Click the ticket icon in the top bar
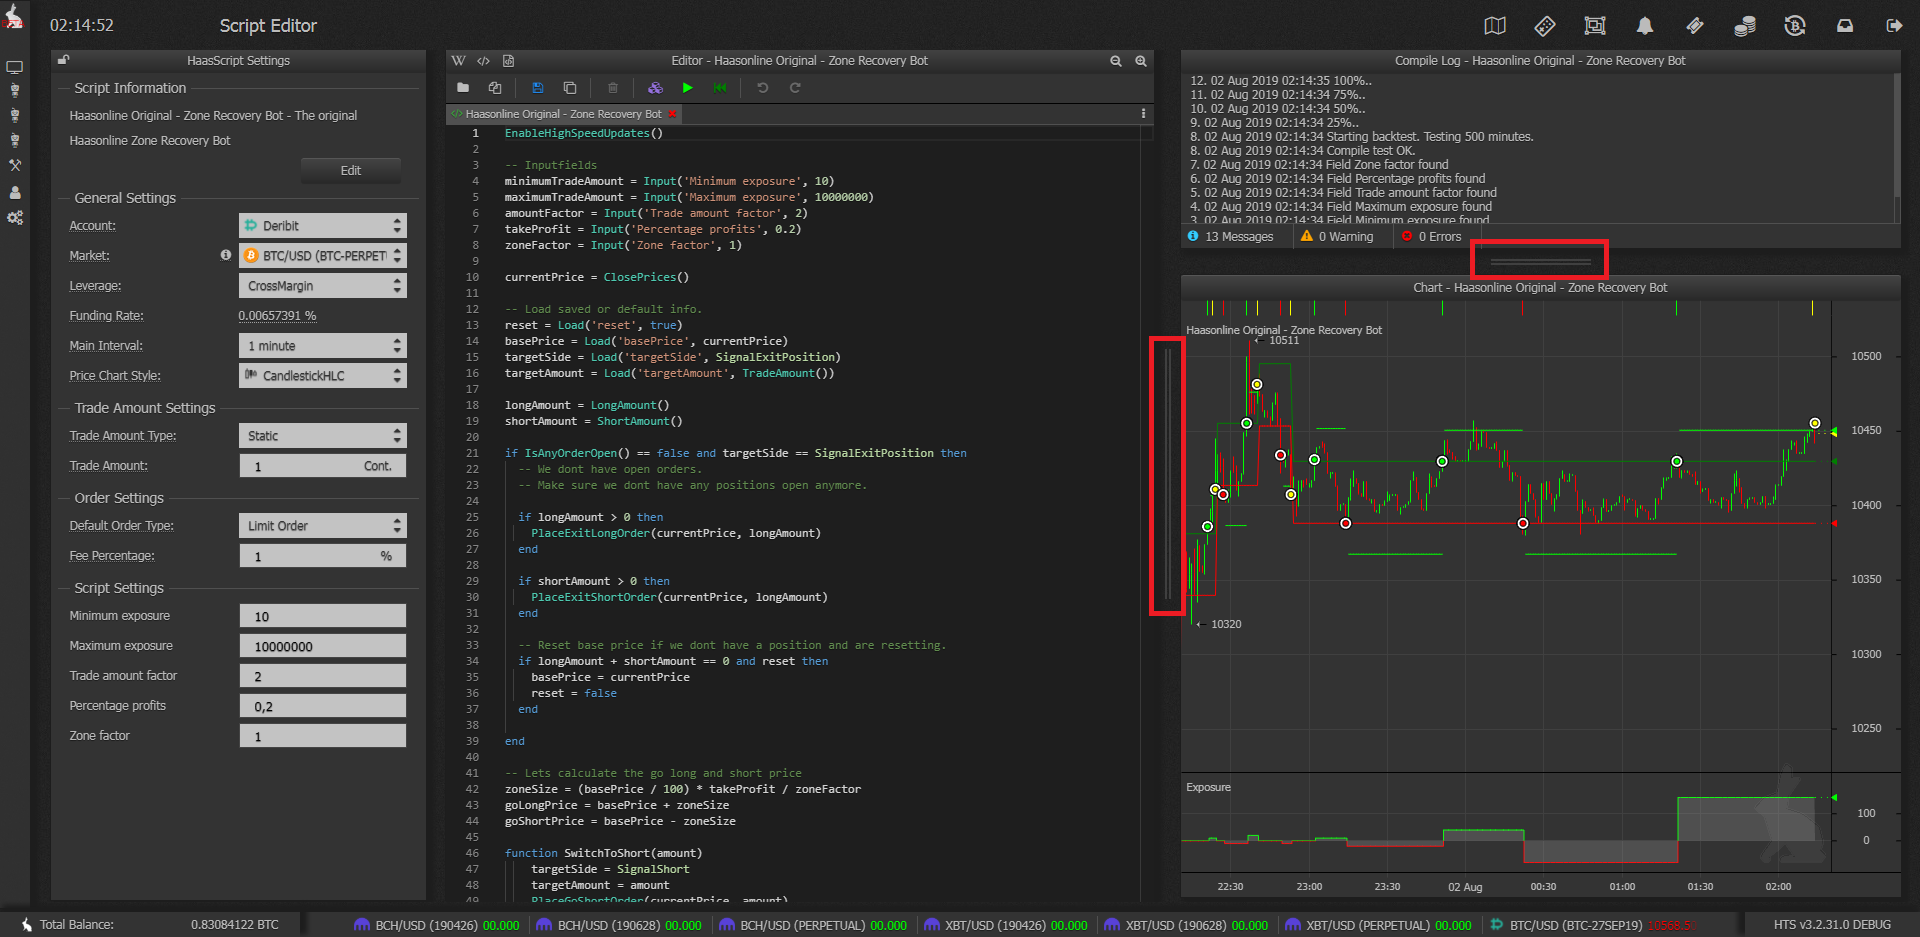Viewport: 1920px width, 937px height. (x=1695, y=26)
